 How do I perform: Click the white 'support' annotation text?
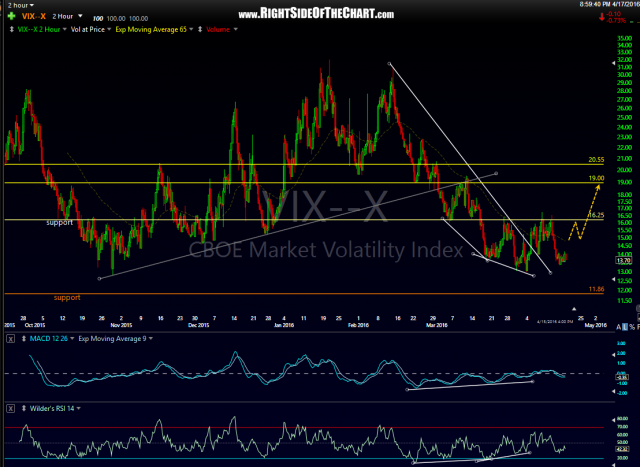pos(59,222)
